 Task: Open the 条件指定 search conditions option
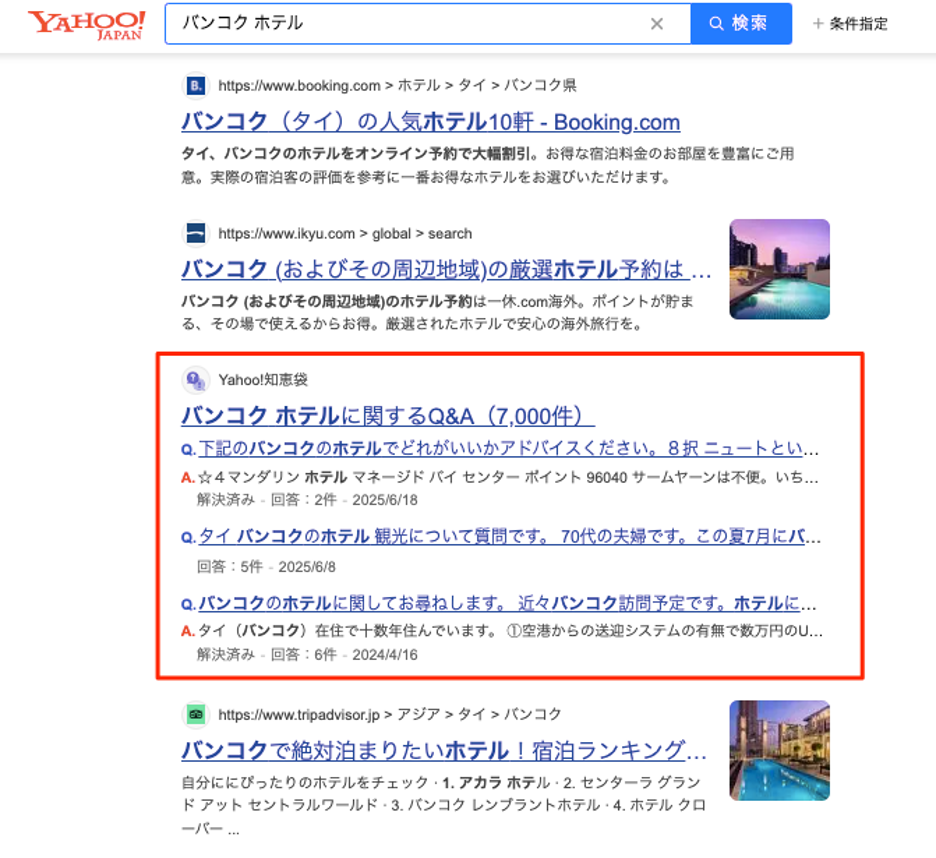point(850,24)
